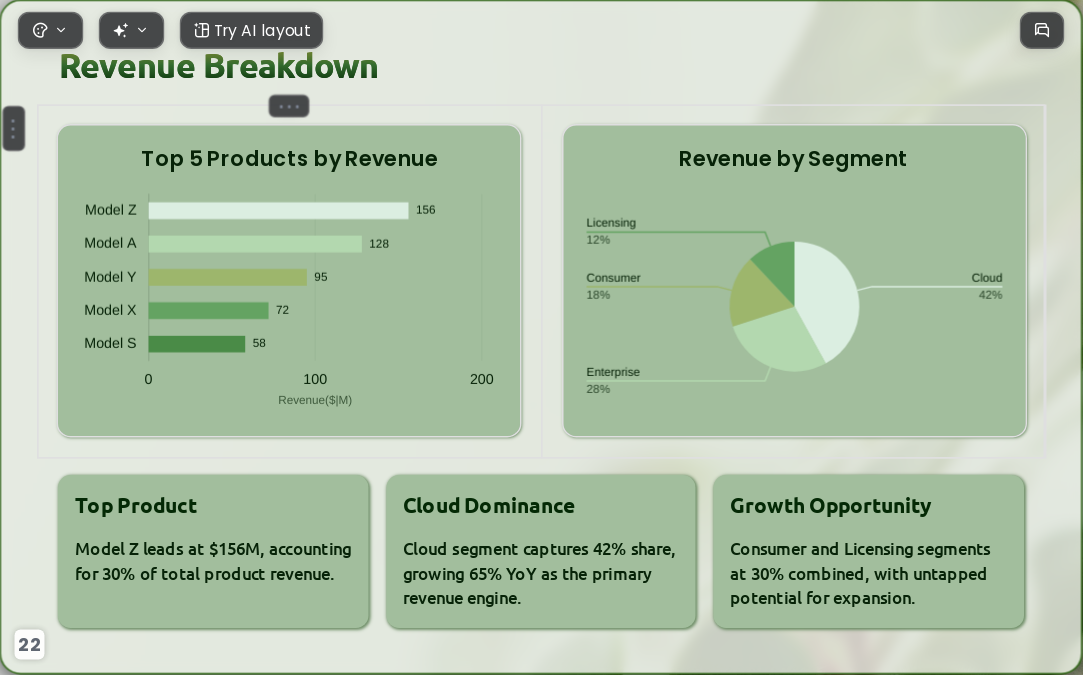The width and height of the screenshot is (1083, 677).
Task: Click the 128 value label
Action: pyautogui.click(x=378, y=244)
